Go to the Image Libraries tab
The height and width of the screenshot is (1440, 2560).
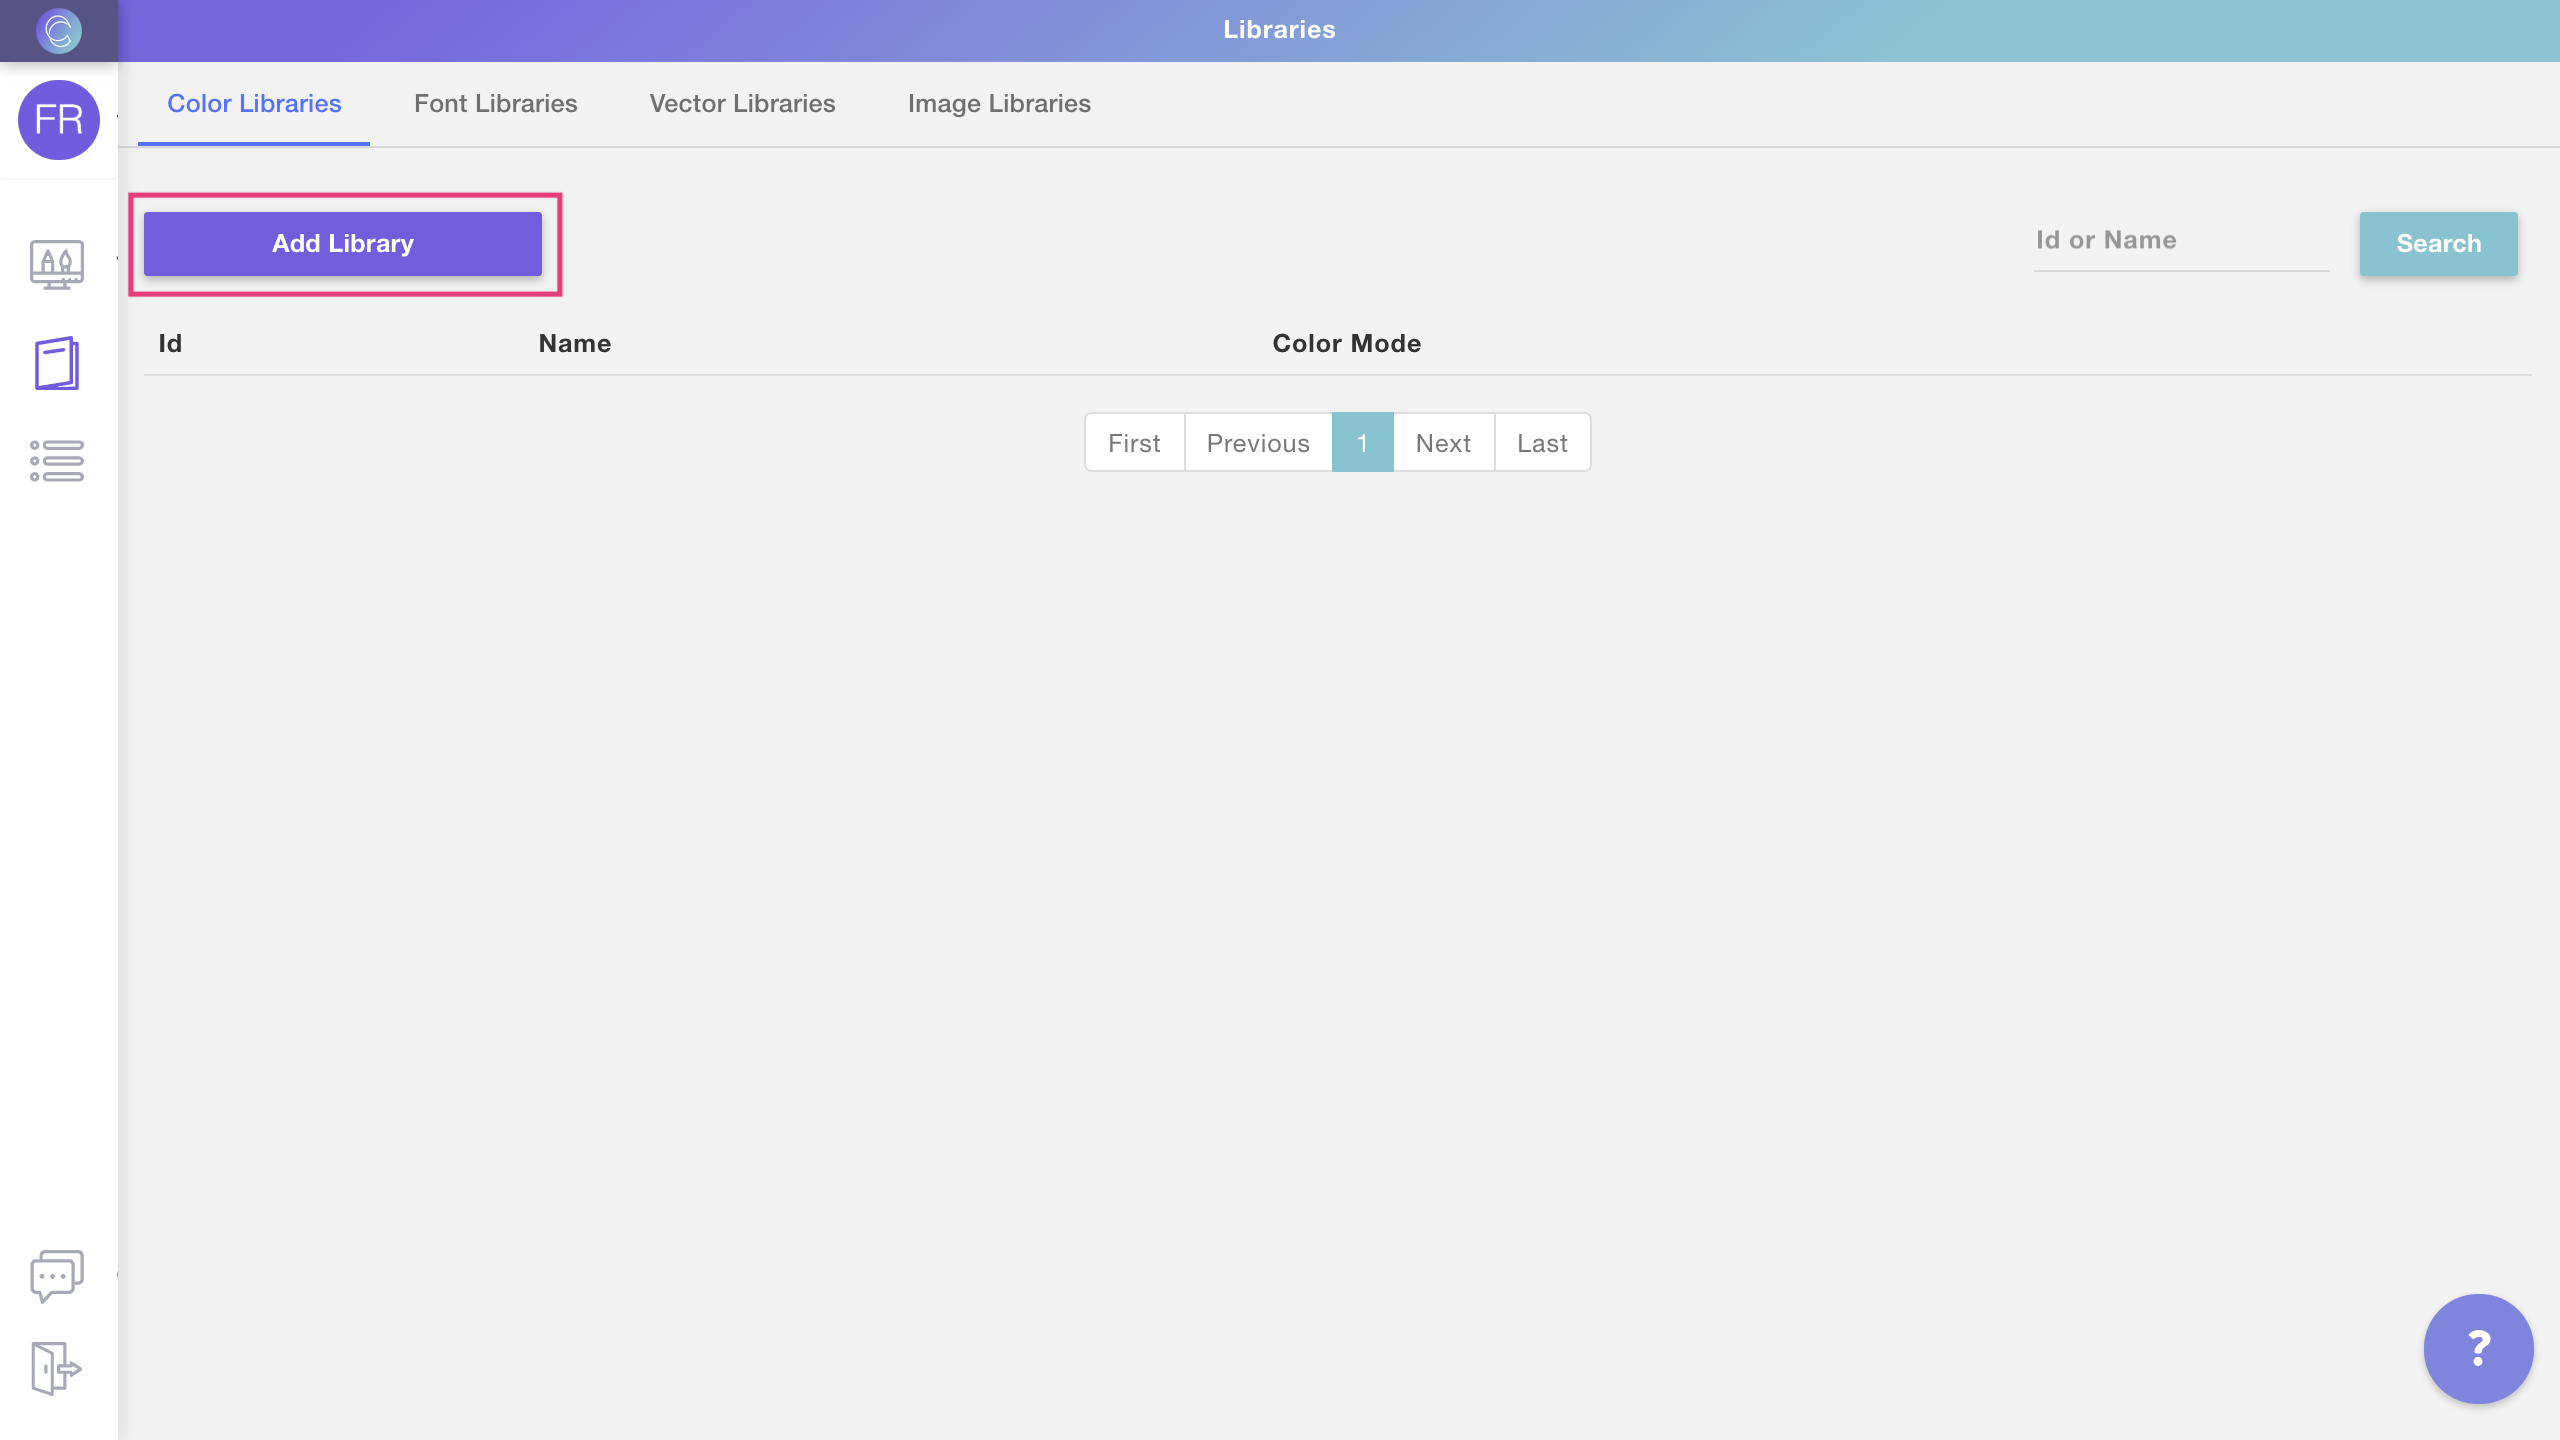tap(999, 104)
